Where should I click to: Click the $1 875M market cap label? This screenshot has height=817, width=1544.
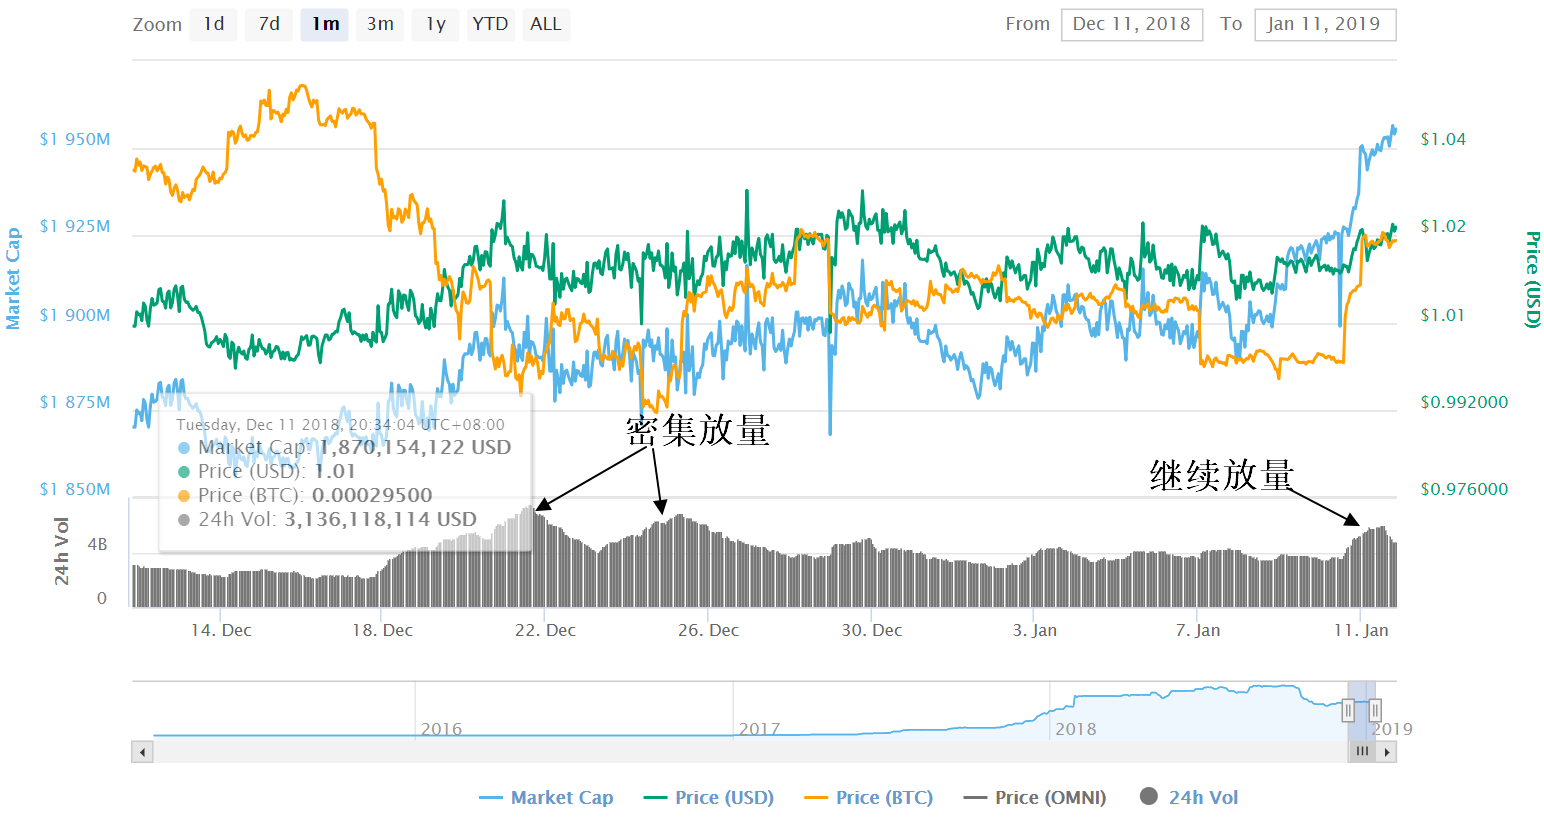[75, 402]
